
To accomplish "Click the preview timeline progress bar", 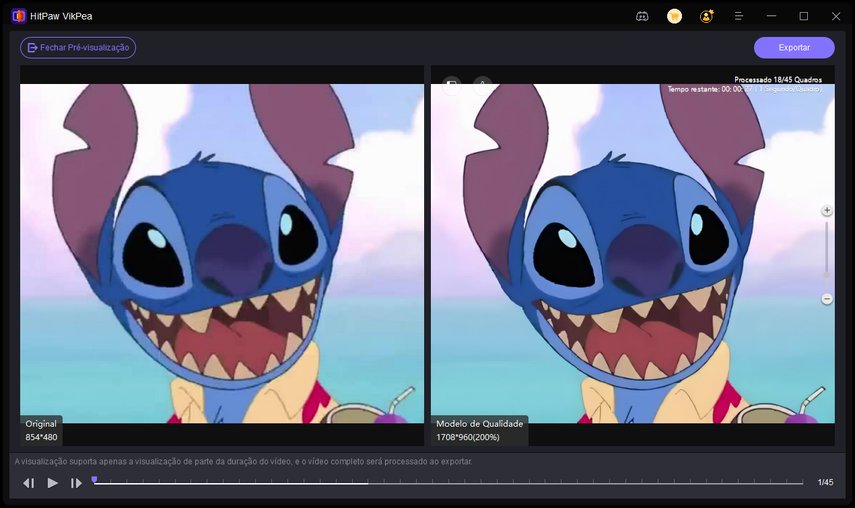I will (448, 483).
